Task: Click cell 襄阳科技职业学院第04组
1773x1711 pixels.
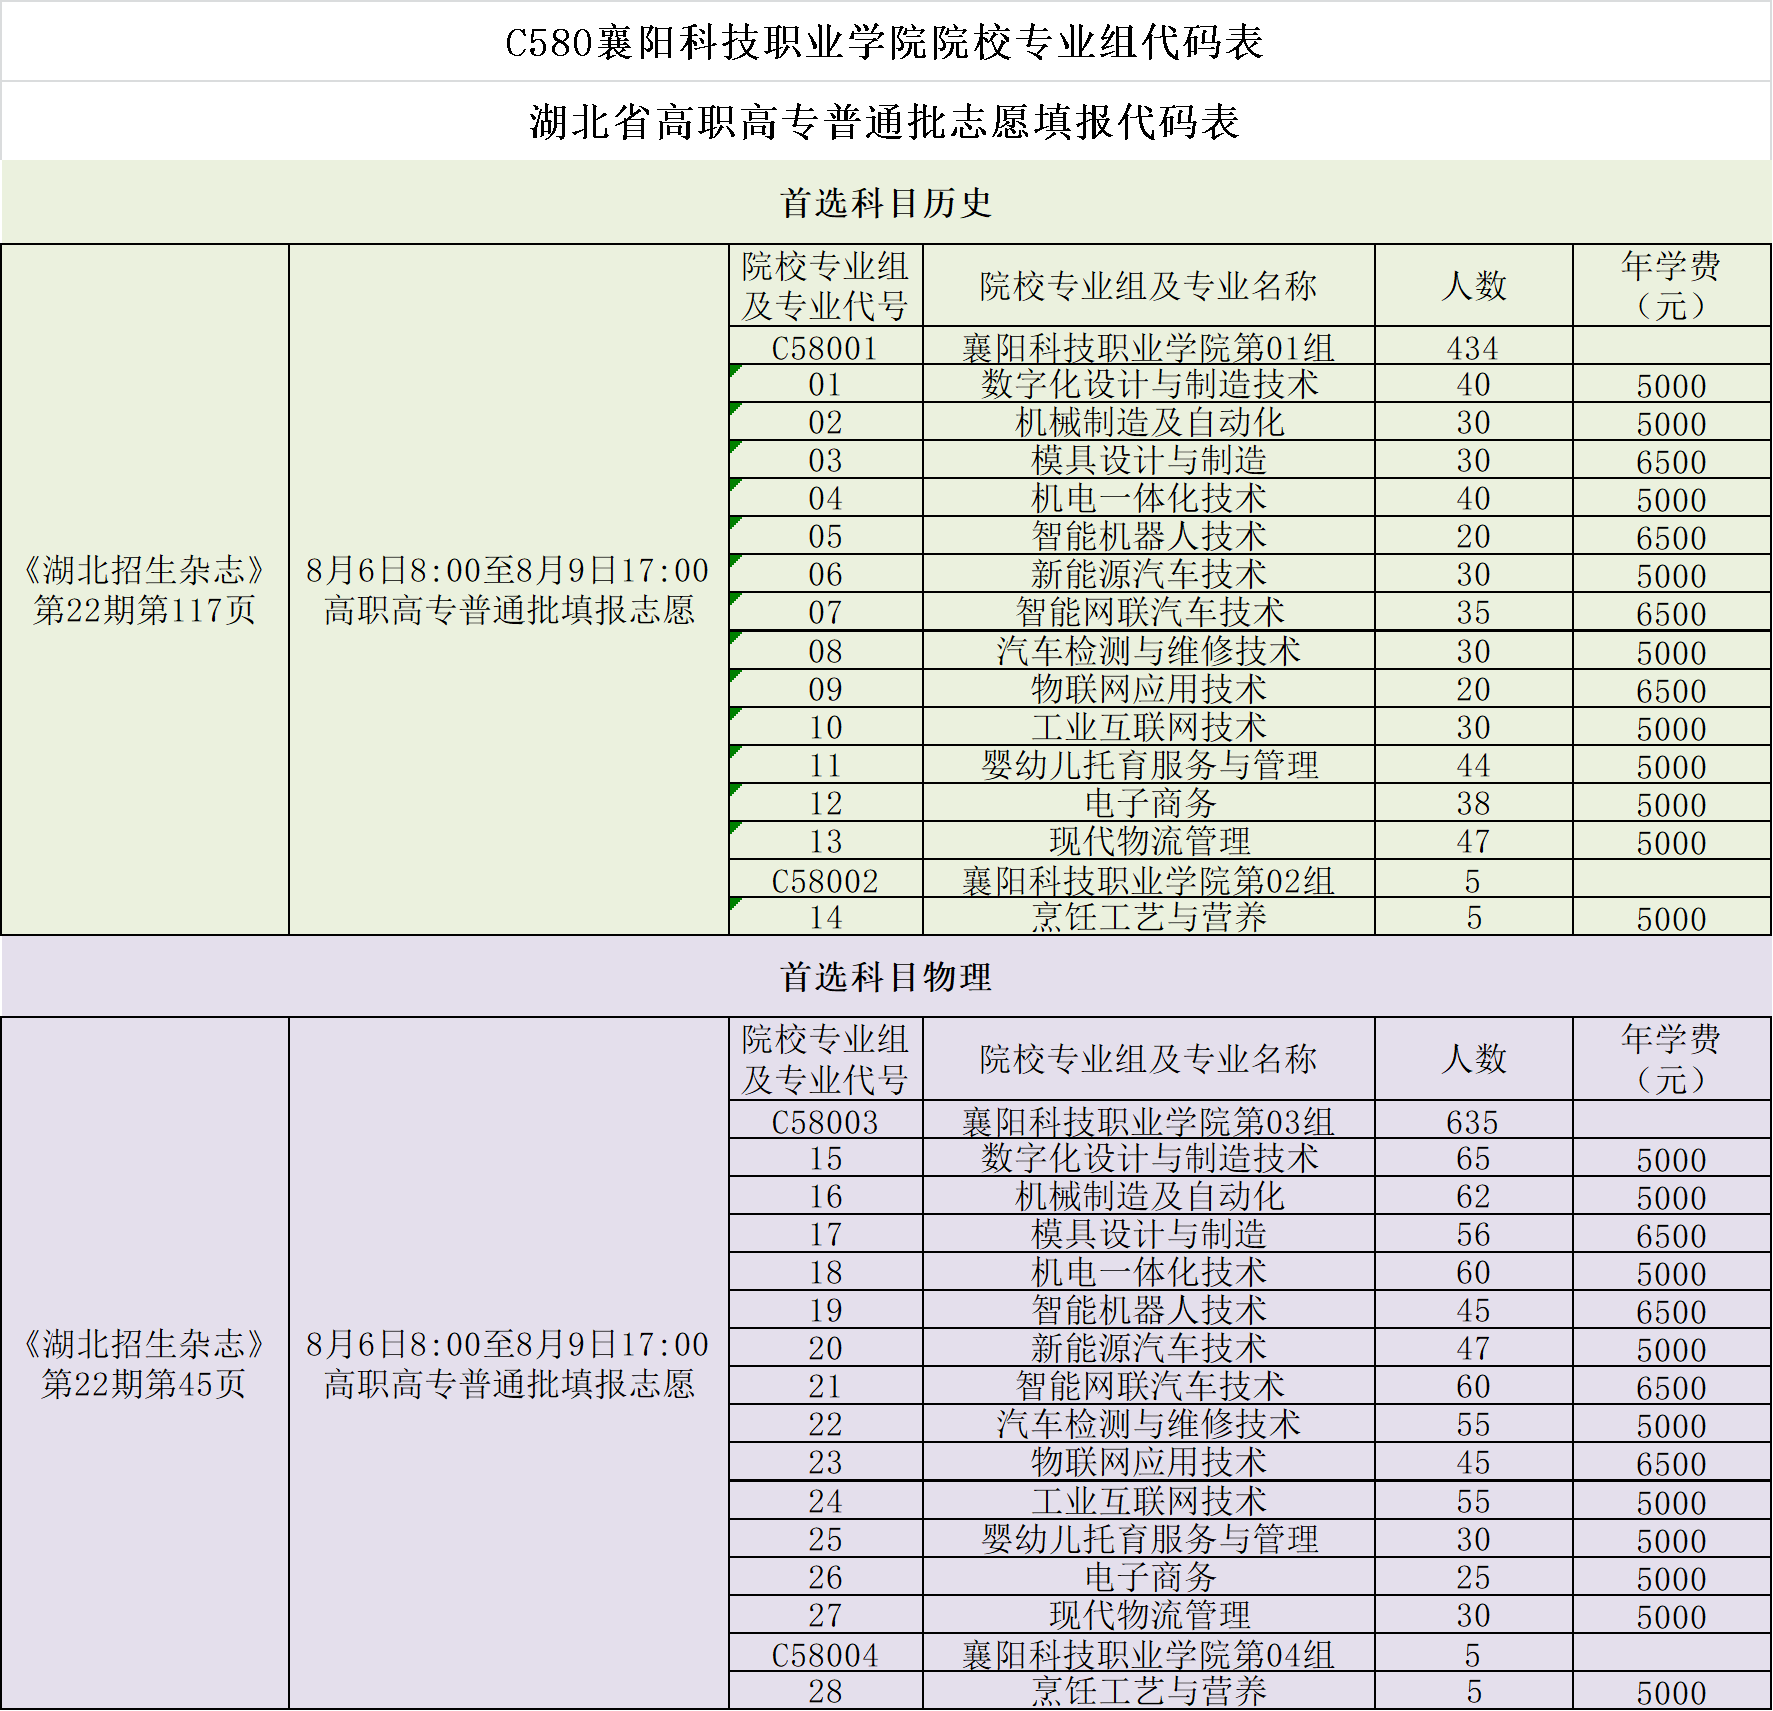Action: pos(1148,1655)
